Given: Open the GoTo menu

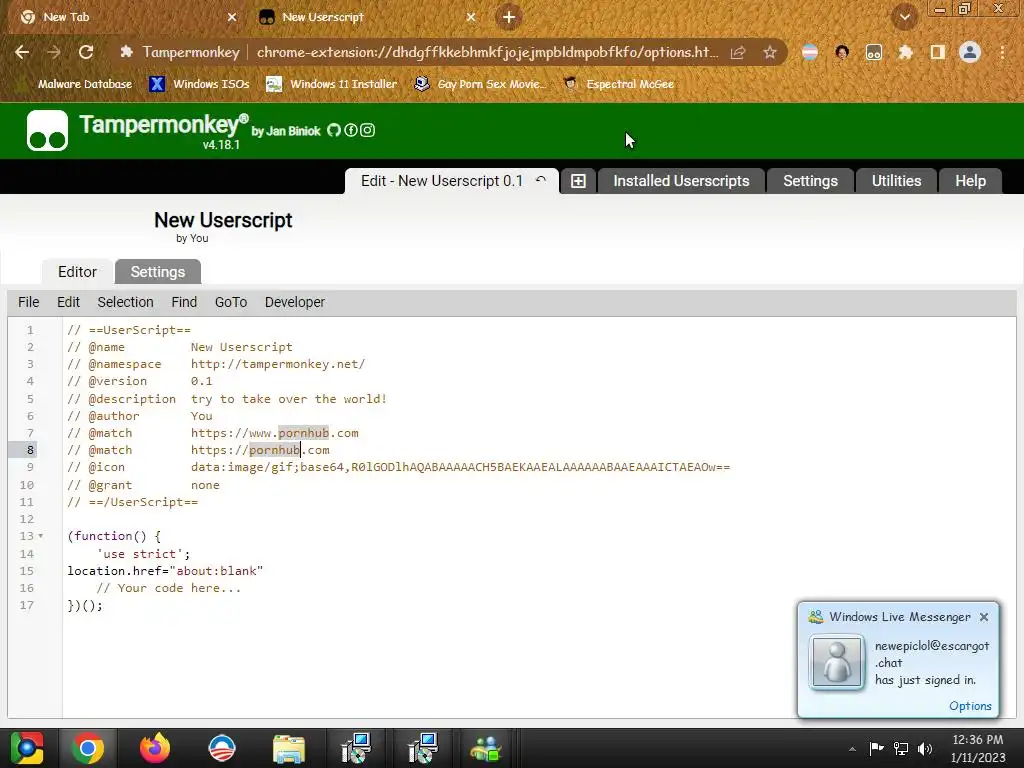Looking at the screenshot, I should click(231, 302).
